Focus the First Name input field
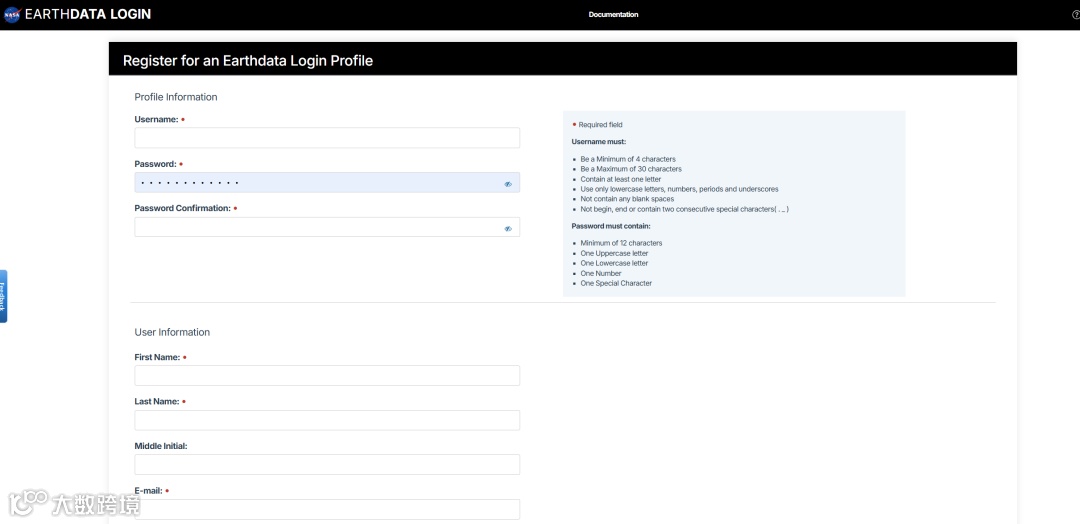 pos(327,375)
